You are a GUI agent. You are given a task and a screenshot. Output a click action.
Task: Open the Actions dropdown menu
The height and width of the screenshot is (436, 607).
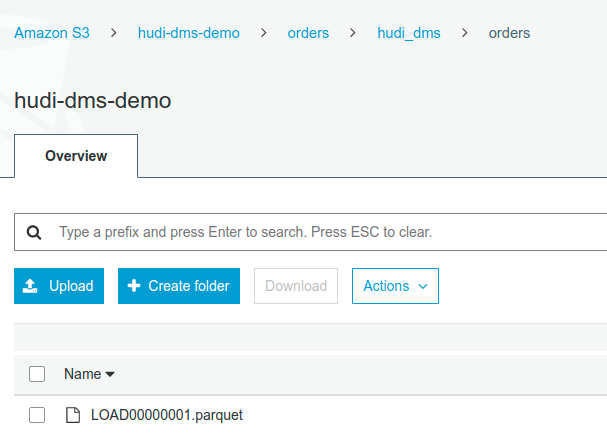tap(395, 286)
